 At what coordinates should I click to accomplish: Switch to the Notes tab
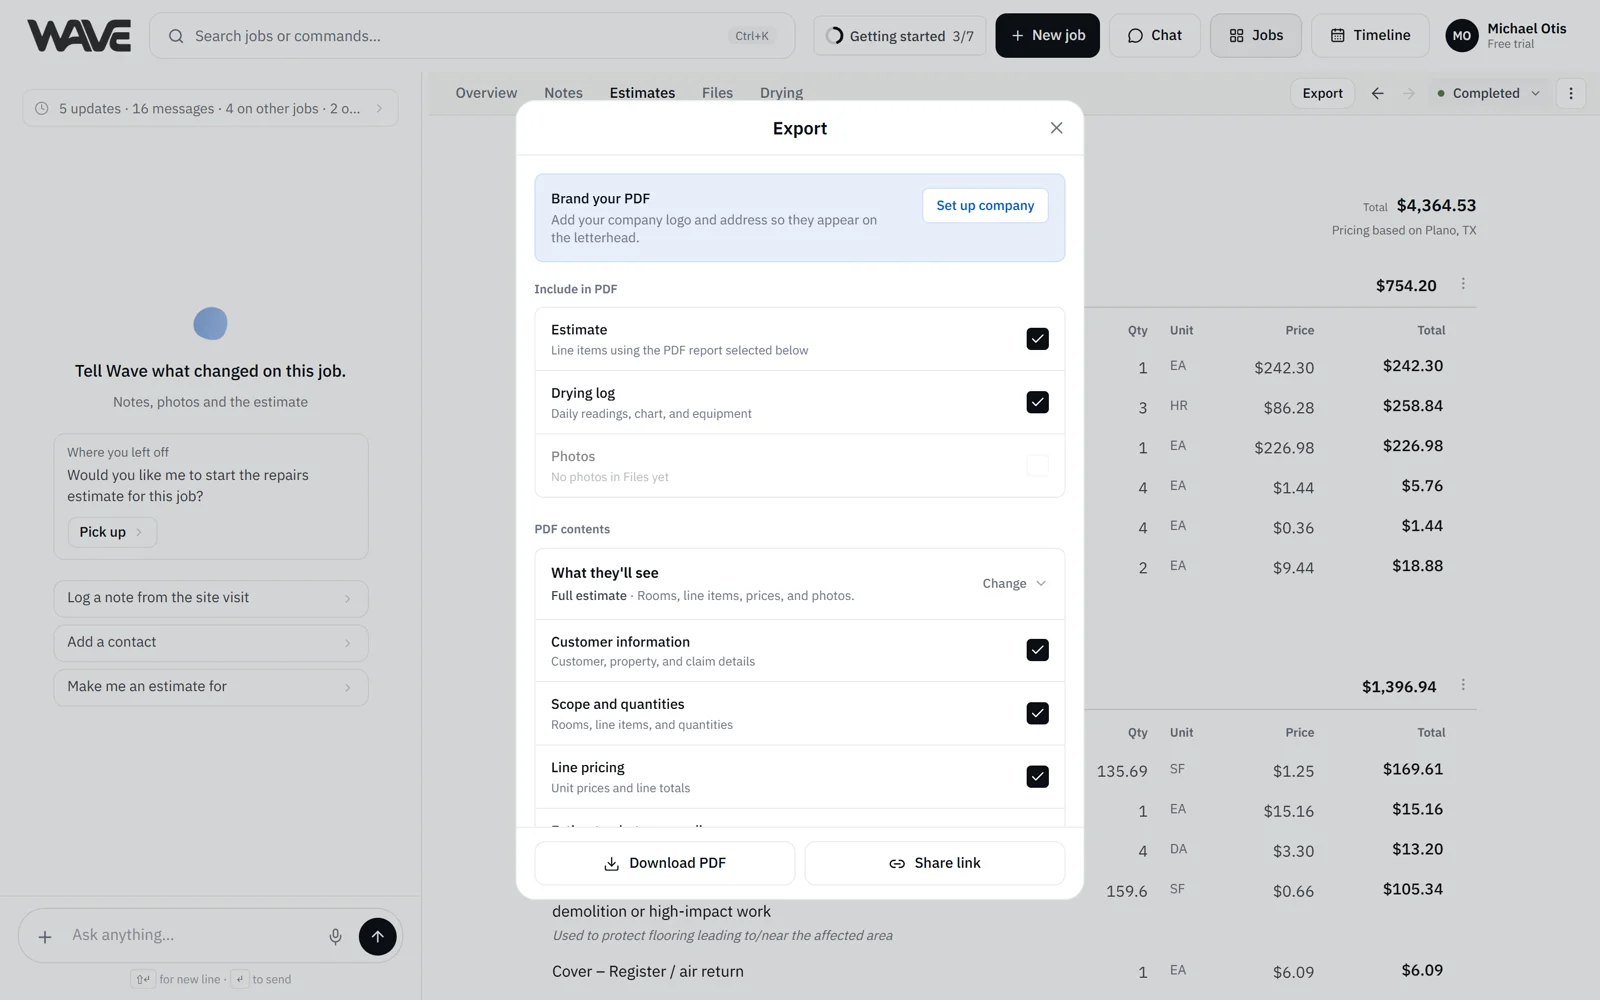(x=563, y=93)
